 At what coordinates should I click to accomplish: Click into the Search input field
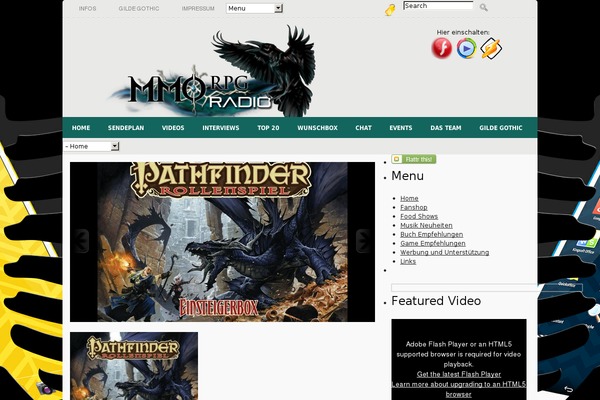click(x=438, y=6)
